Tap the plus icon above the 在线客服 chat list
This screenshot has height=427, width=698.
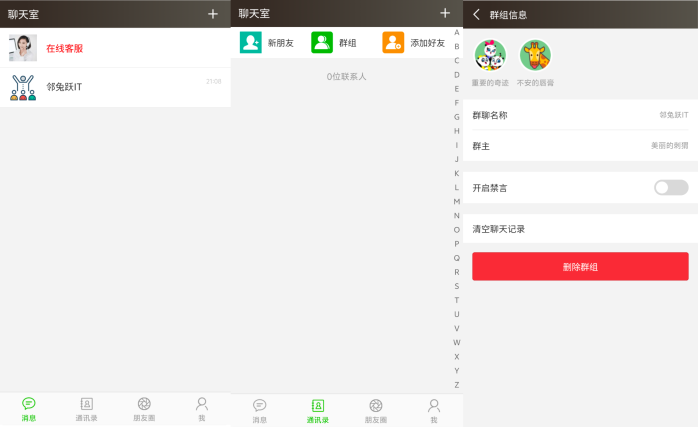212,14
